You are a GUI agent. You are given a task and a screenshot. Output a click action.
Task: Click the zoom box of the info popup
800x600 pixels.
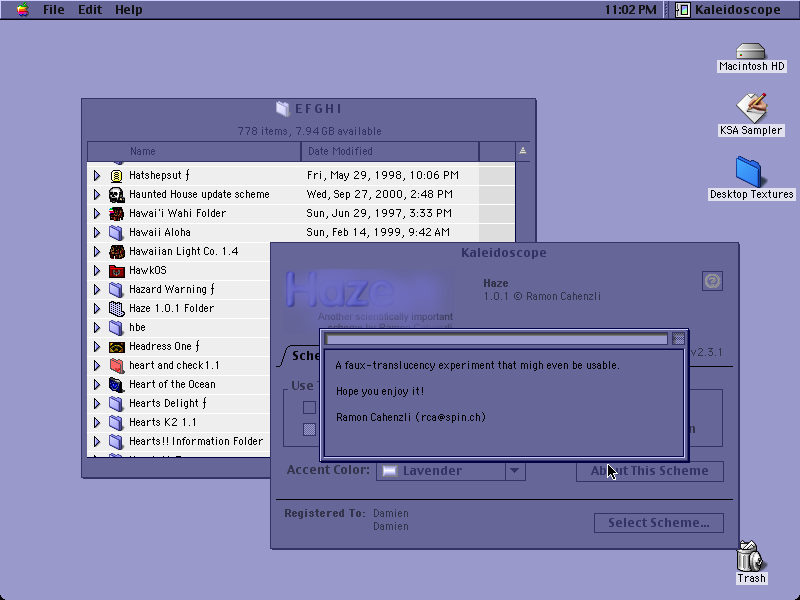point(678,339)
